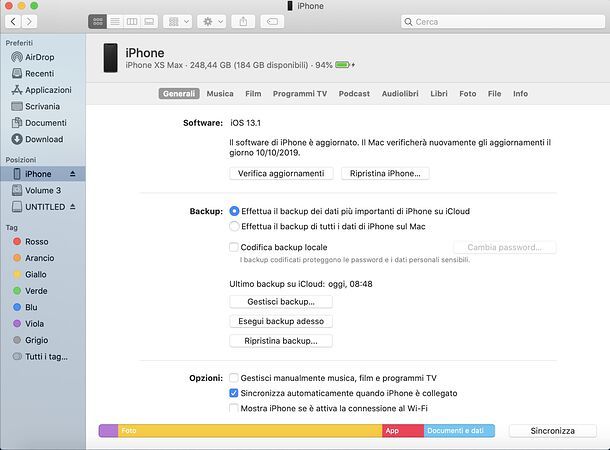Image resolution: width=610 pixels, height=450 pixels.
Task: Click the Edit Tags toolbar icon
Action: pyautogui.click(x=272, y=21)
